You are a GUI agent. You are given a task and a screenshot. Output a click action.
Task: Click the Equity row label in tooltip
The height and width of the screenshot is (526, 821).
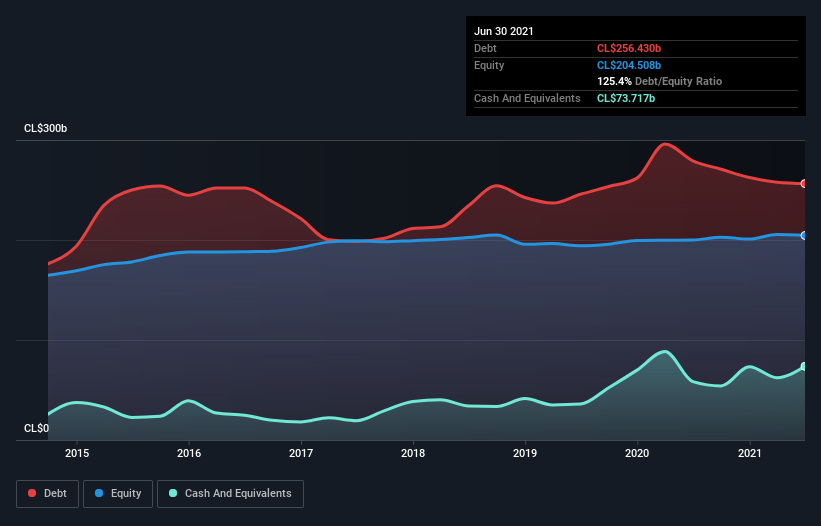tap(489, 65)
